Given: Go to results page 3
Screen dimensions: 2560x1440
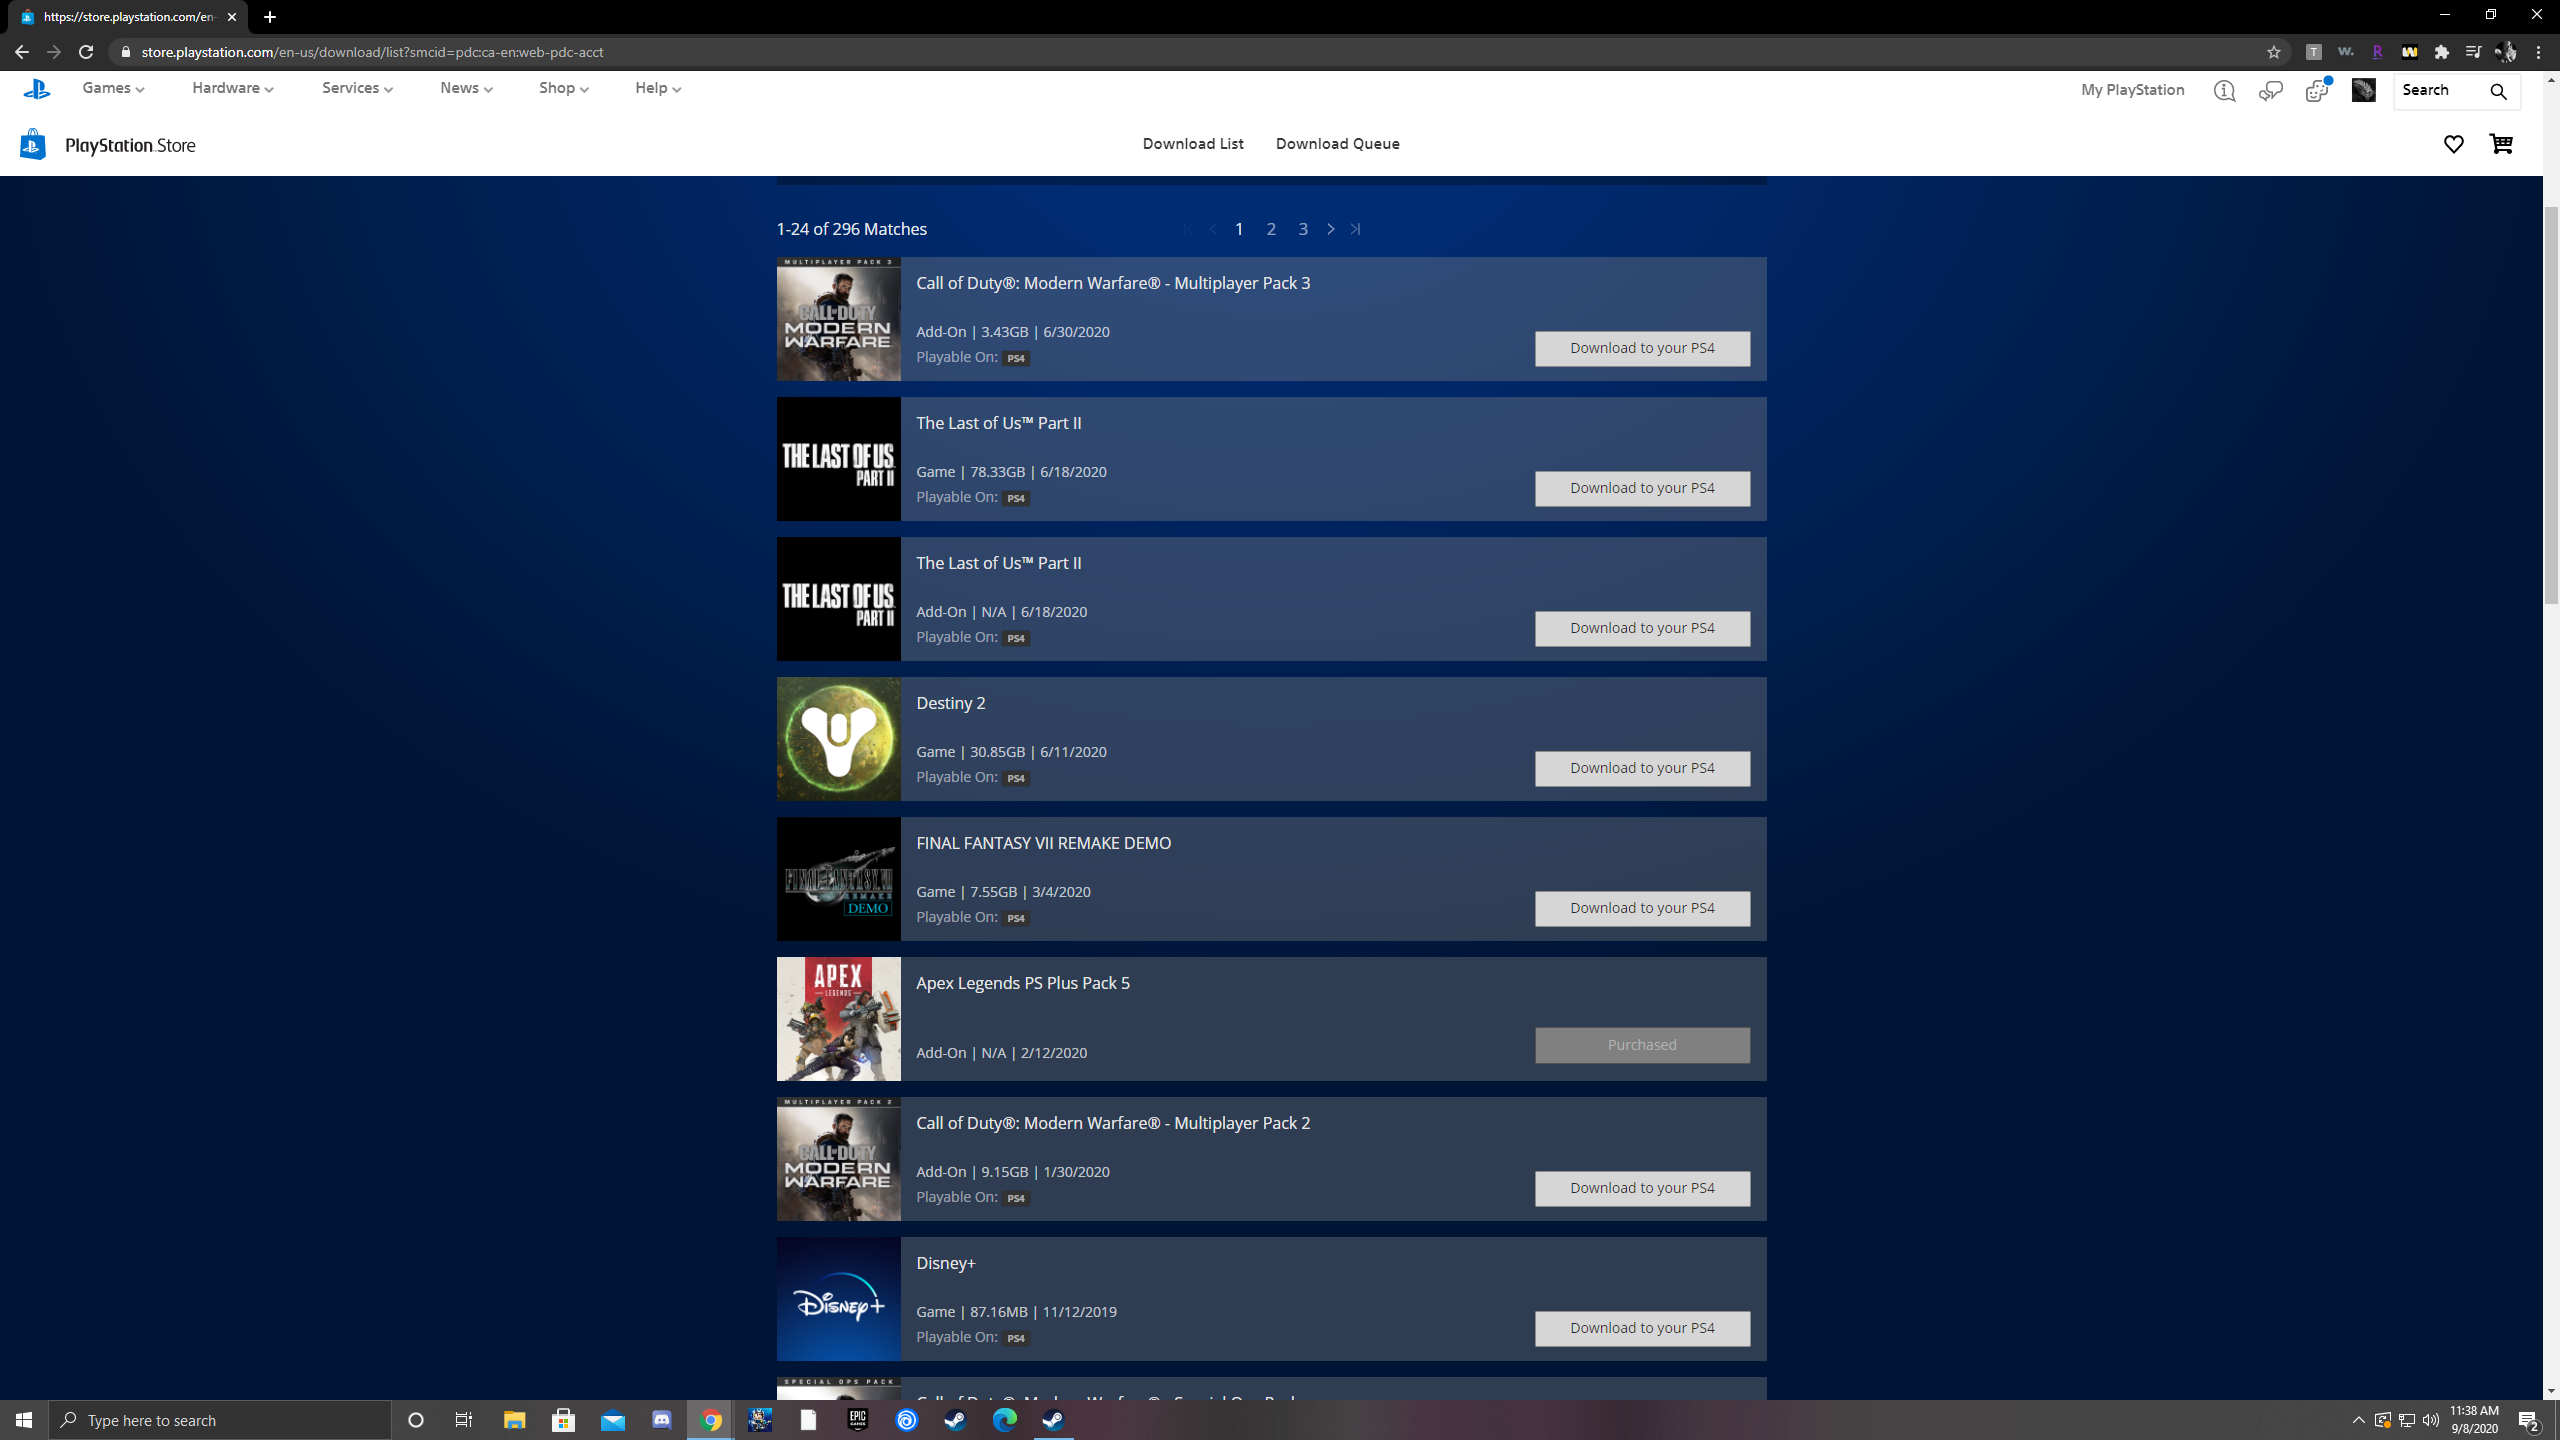Looking at the screenshot, I should pos(1303,229).
